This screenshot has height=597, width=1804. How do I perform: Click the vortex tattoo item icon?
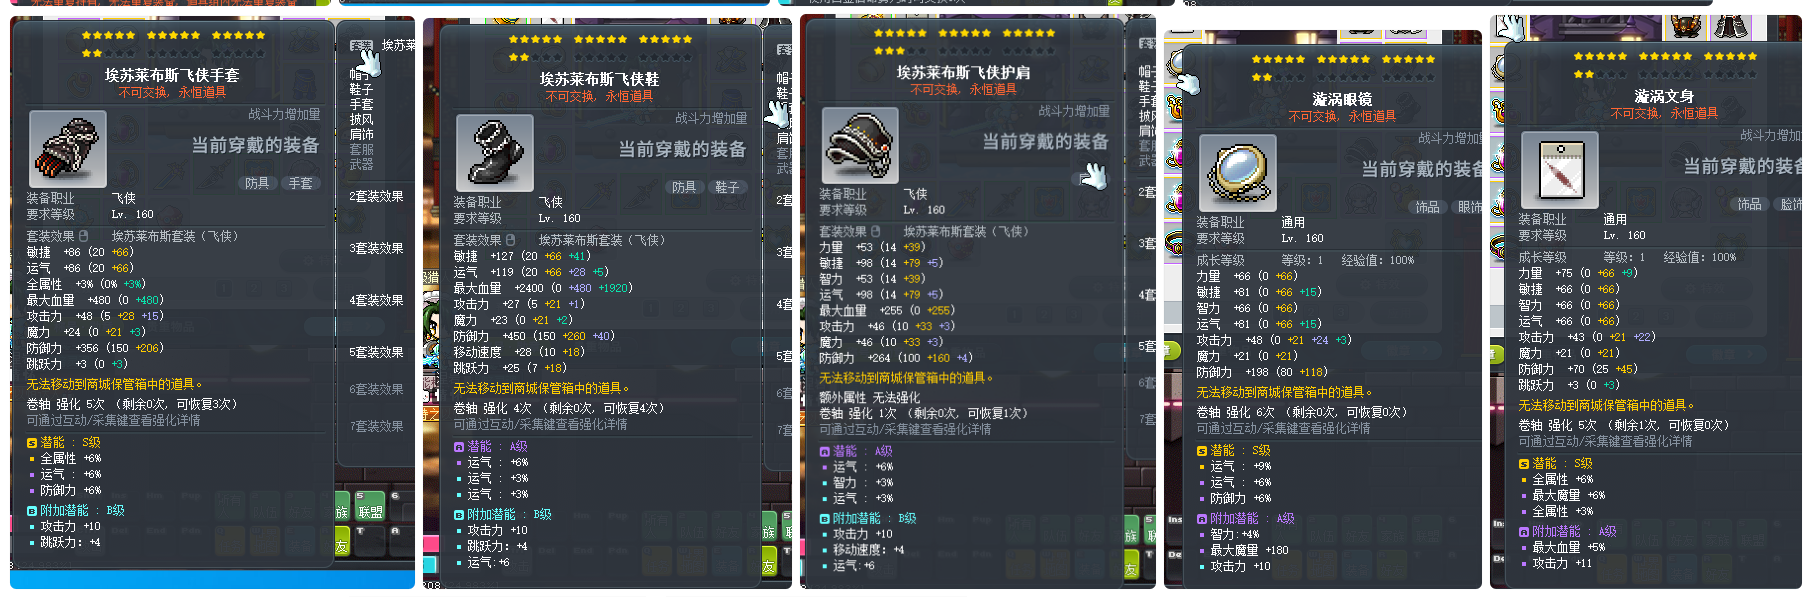click(1559, 171)
